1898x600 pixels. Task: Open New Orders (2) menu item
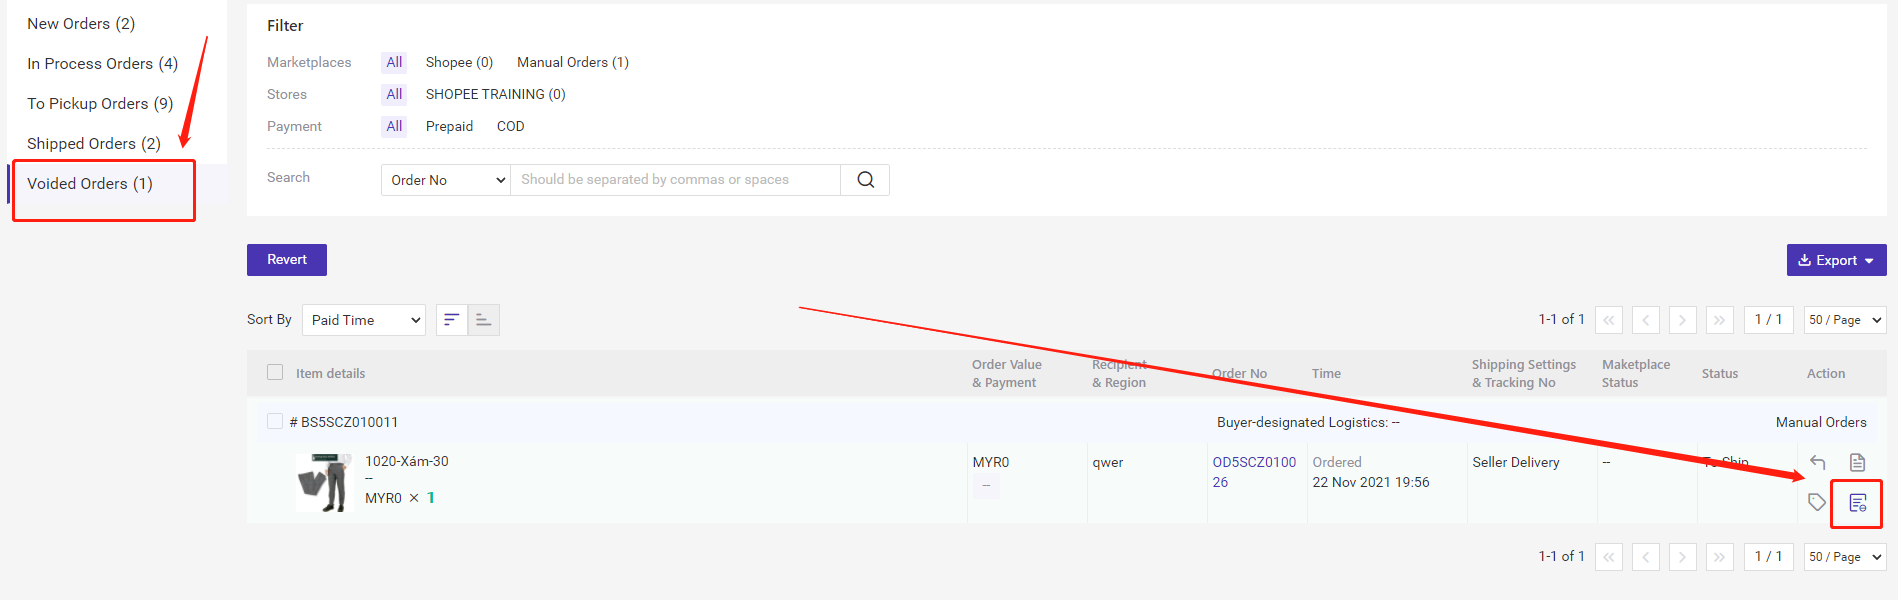click(x=81, y=24)
